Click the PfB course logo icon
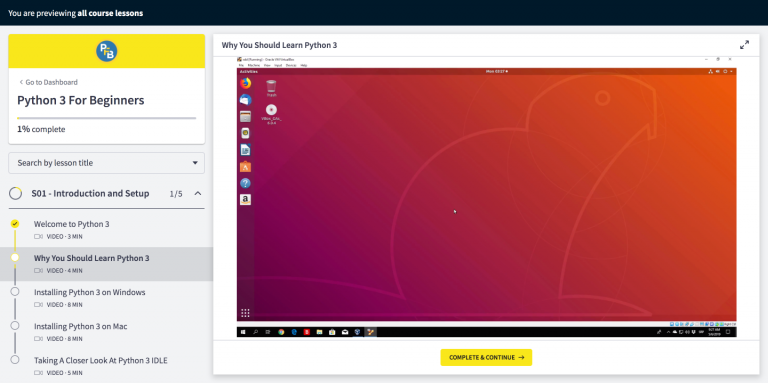This screenshot has width=768, height=383. tap(106, 51)
